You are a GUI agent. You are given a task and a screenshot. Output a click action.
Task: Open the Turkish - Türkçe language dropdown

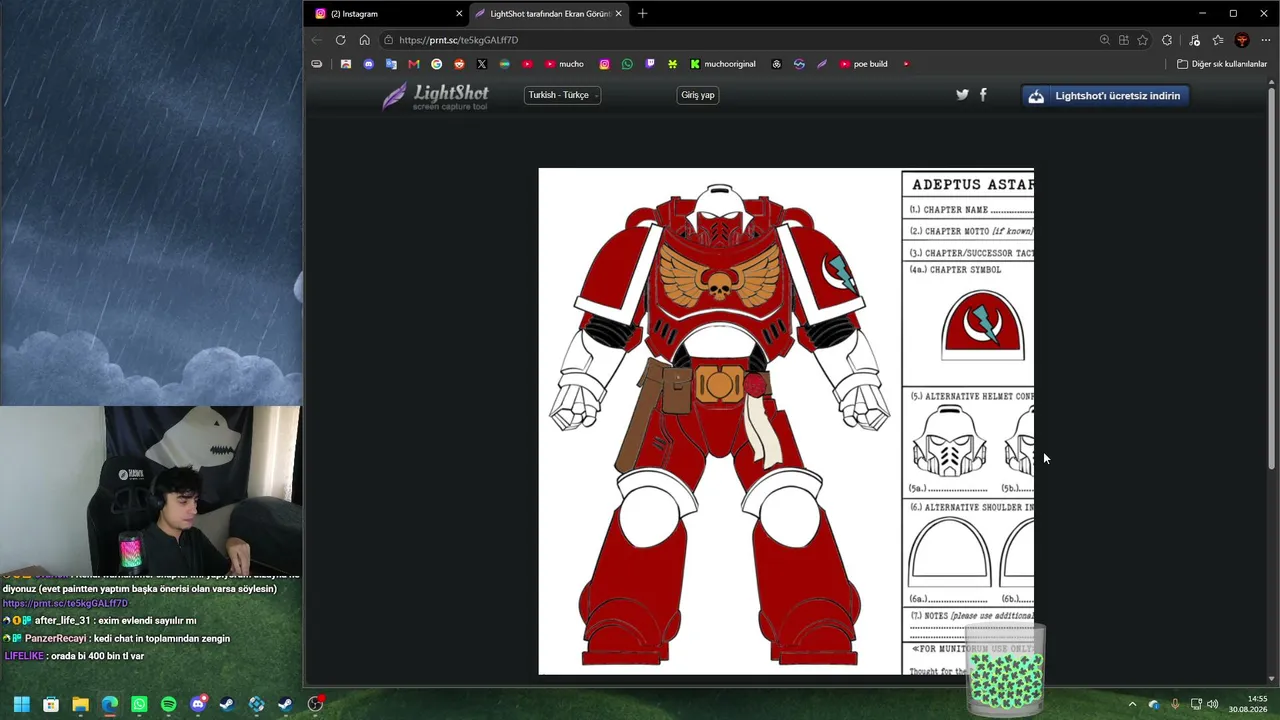pos(562,95)
